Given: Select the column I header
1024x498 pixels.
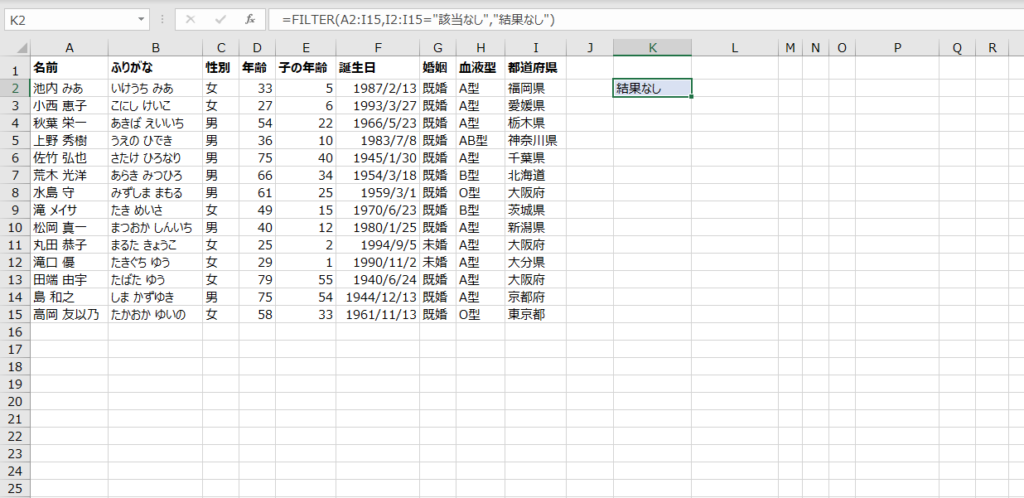Looking at the screenshot, I should click(x=535, y=47).
